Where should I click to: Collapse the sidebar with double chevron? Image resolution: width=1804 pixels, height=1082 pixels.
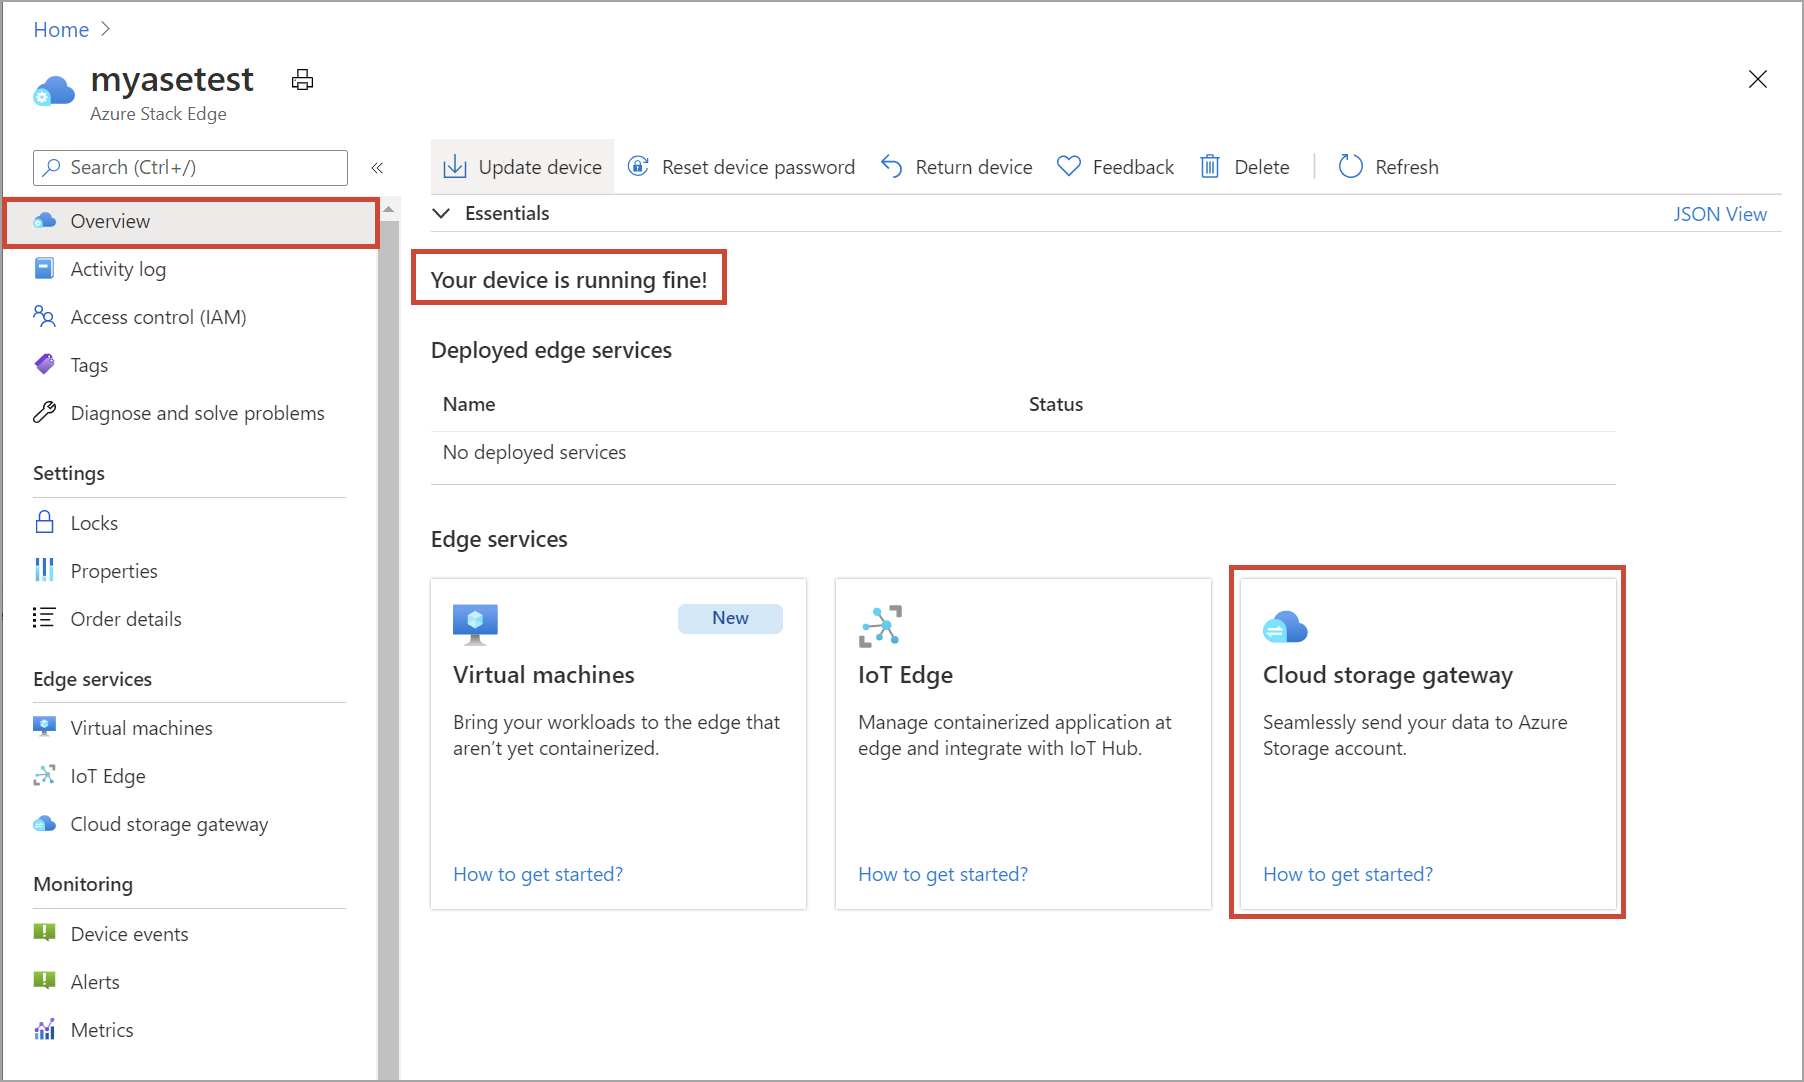point(377,168)
